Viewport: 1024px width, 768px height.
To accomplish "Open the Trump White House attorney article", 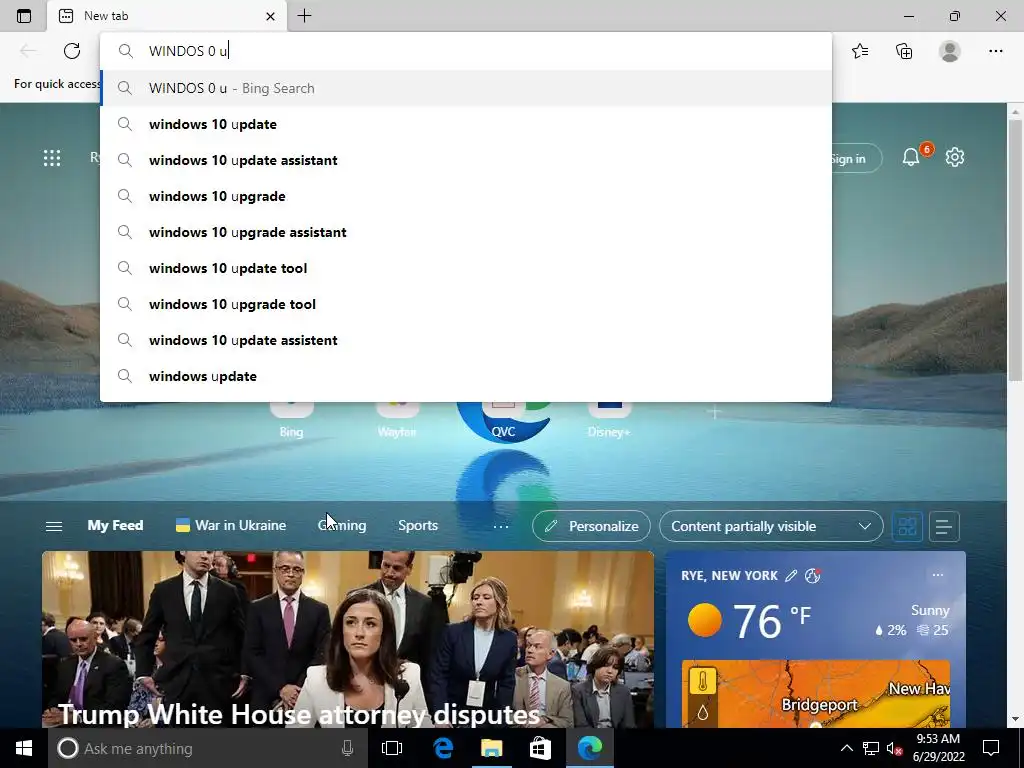I will click(347, 639).
